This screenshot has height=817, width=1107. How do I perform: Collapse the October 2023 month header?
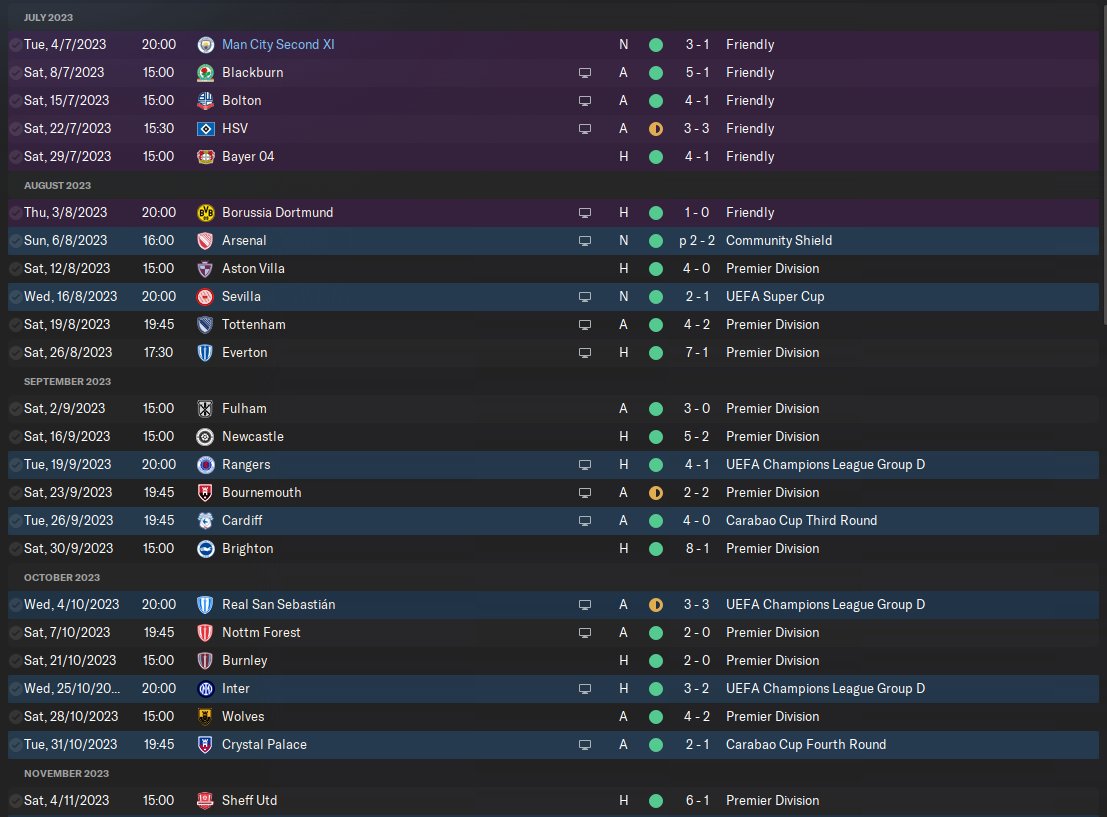61,578
